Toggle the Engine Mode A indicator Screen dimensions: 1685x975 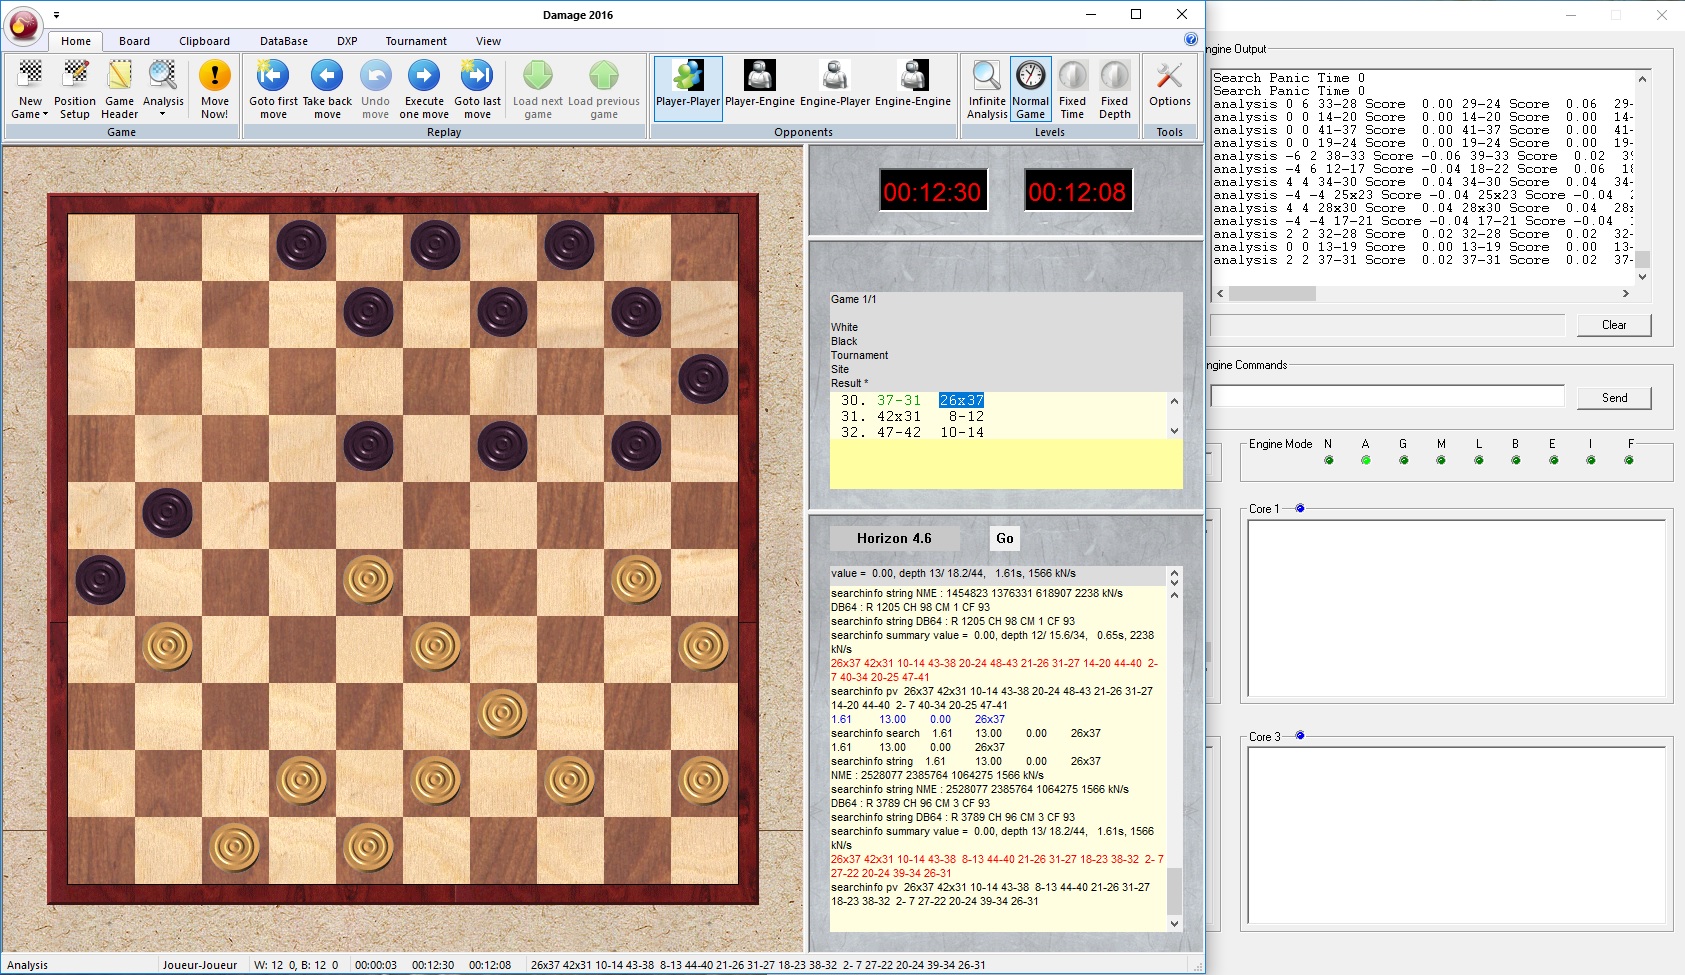(x=1365, y=460)
